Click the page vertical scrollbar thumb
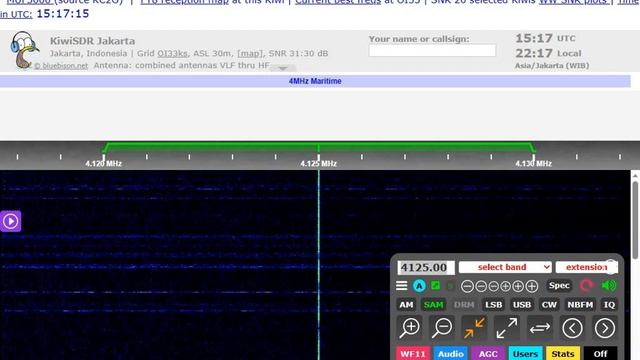Image resolution: width=640 pixels, height=360 pixels. click(x=635, y=220)
